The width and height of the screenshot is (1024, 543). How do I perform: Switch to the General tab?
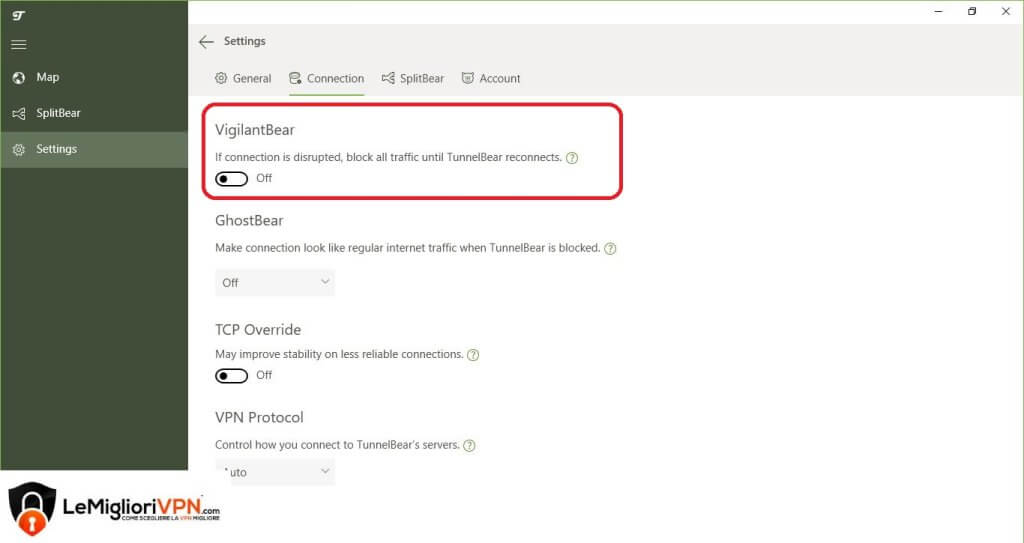243,78
